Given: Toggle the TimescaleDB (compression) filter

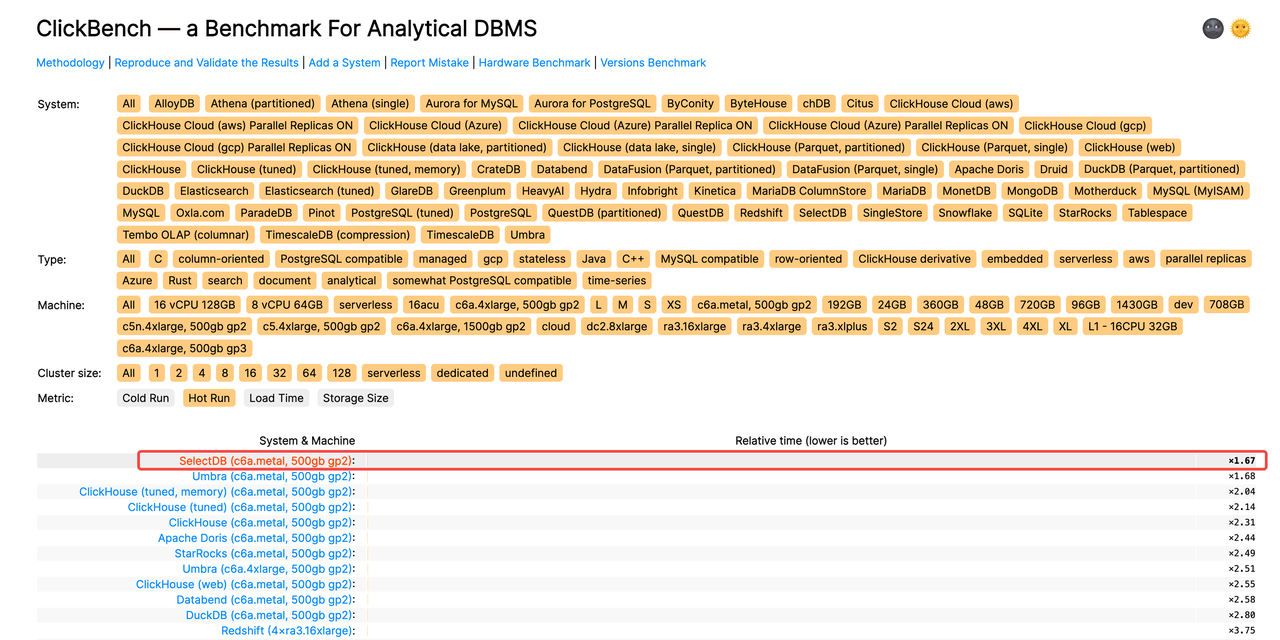Looking at the screenshot, I should click(338, 236).
